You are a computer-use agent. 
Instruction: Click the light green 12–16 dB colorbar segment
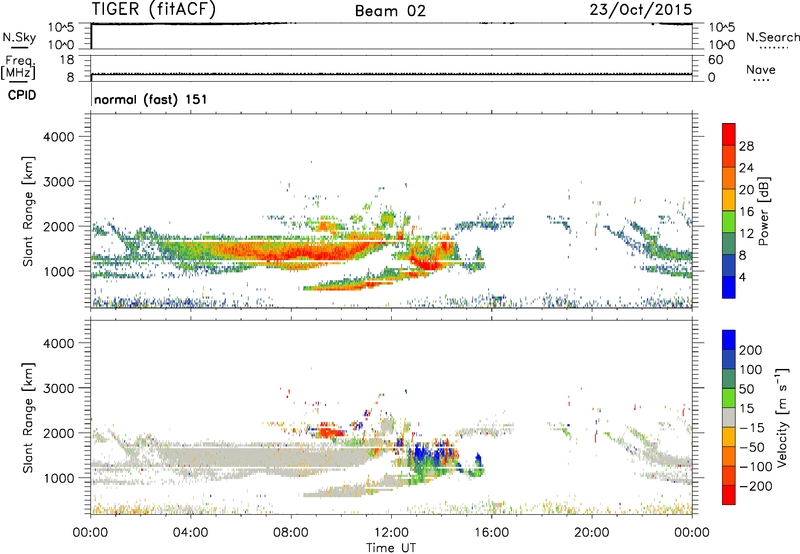(x=729, y=222)
